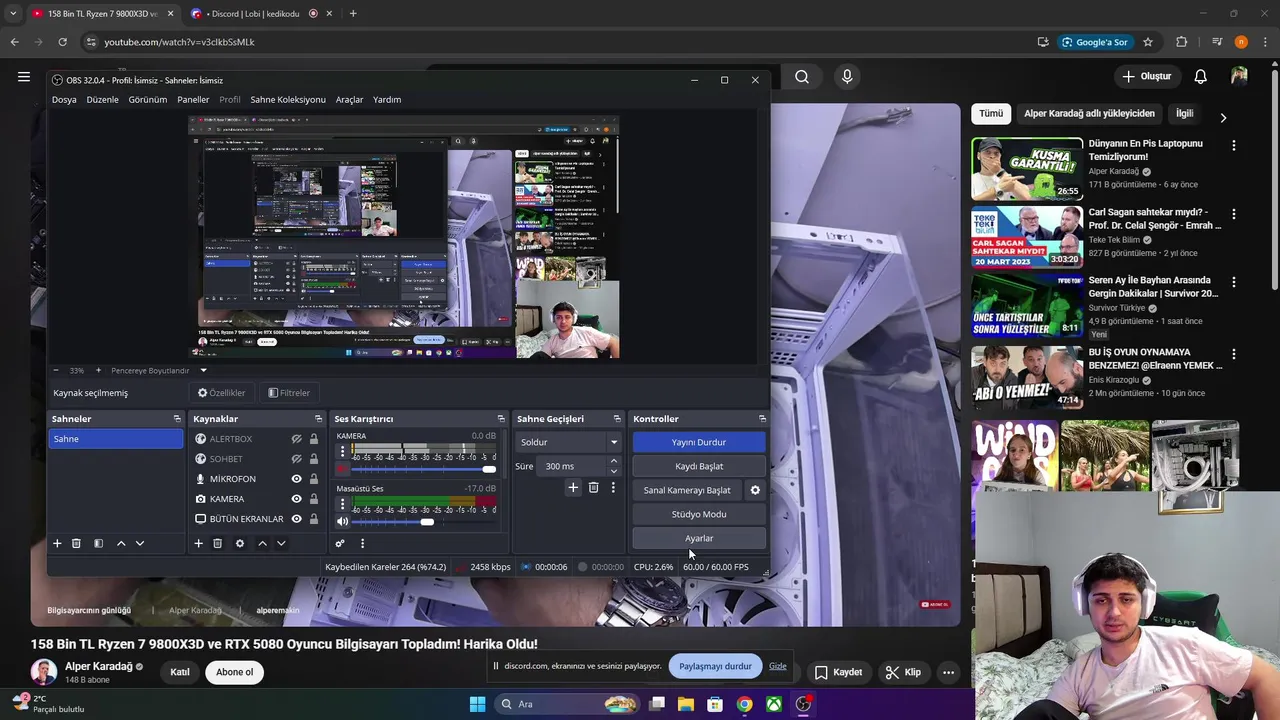Open virtual camera settings gear

pos(755,490)
